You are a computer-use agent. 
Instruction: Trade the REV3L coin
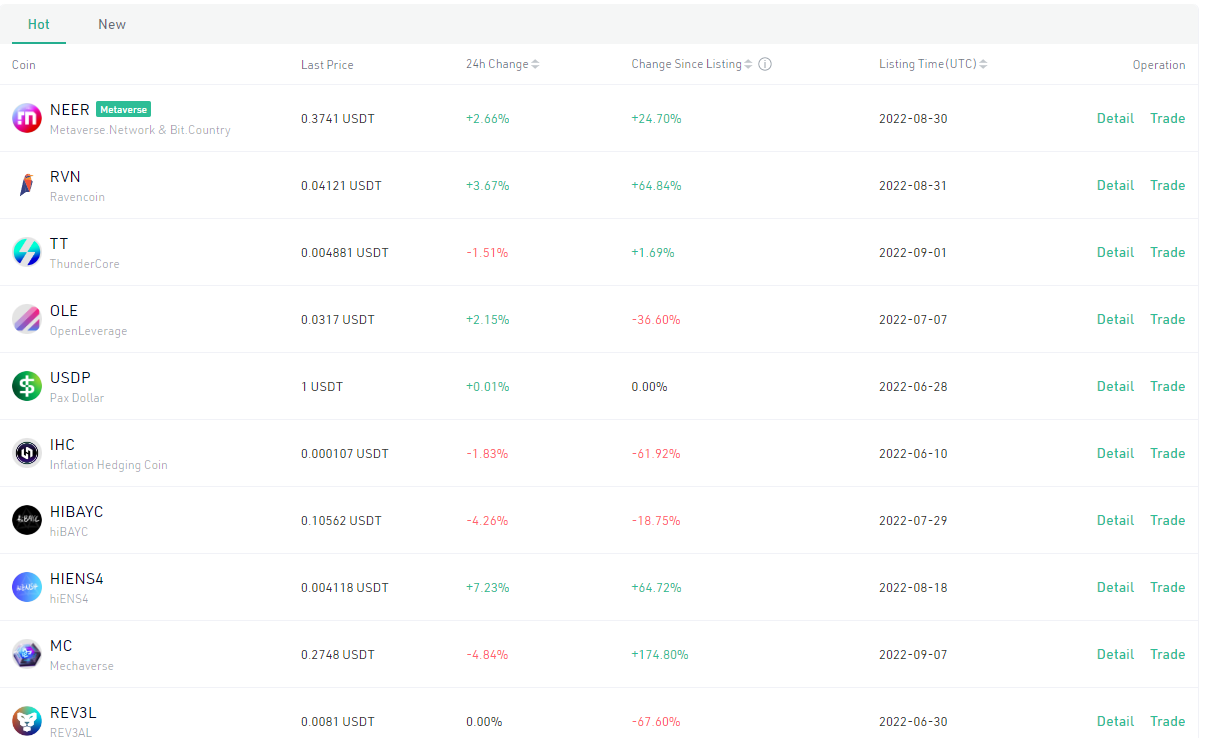click(1167, 721)
